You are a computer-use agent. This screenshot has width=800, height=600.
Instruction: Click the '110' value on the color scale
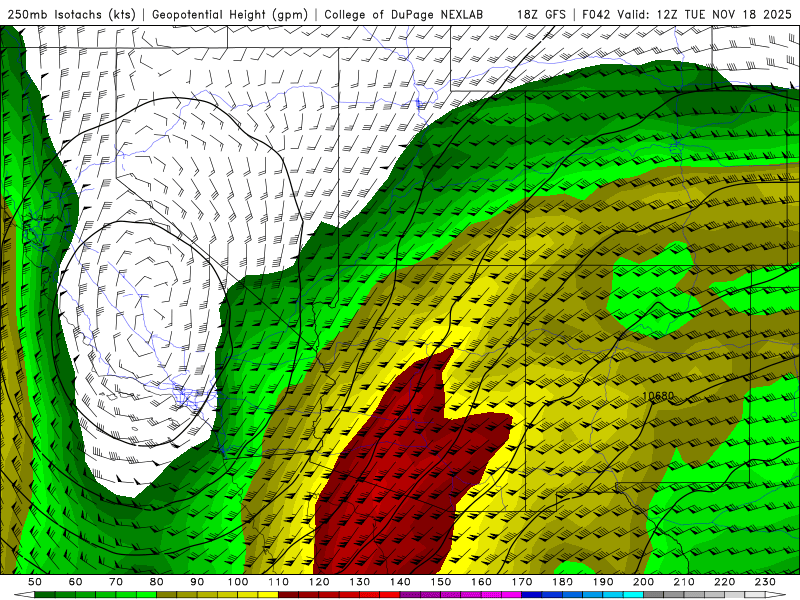[278, 582]
